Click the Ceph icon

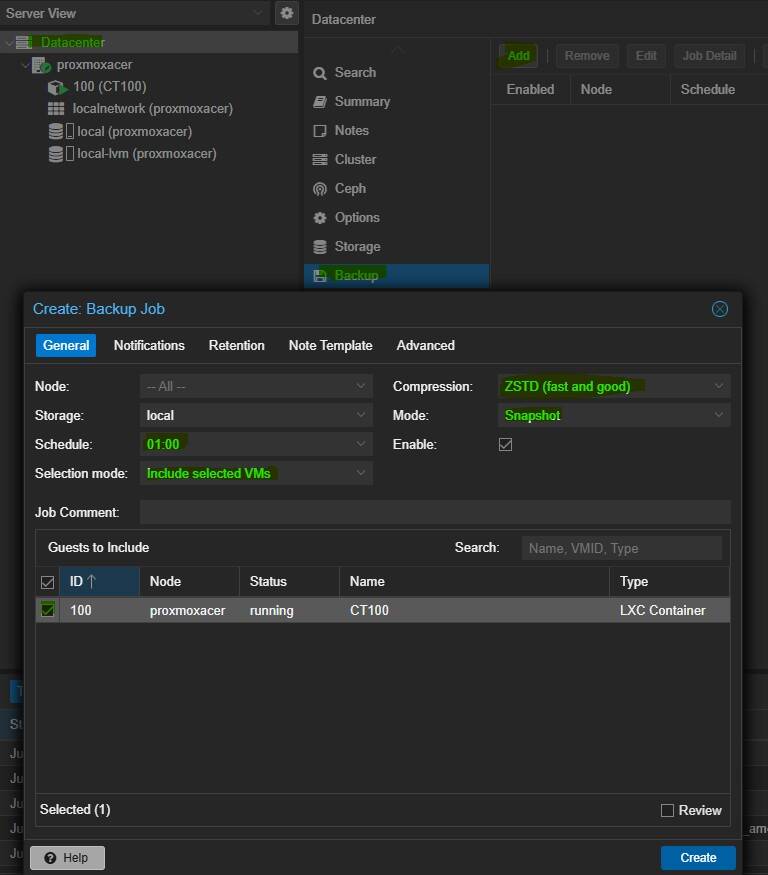pos(320,189)
